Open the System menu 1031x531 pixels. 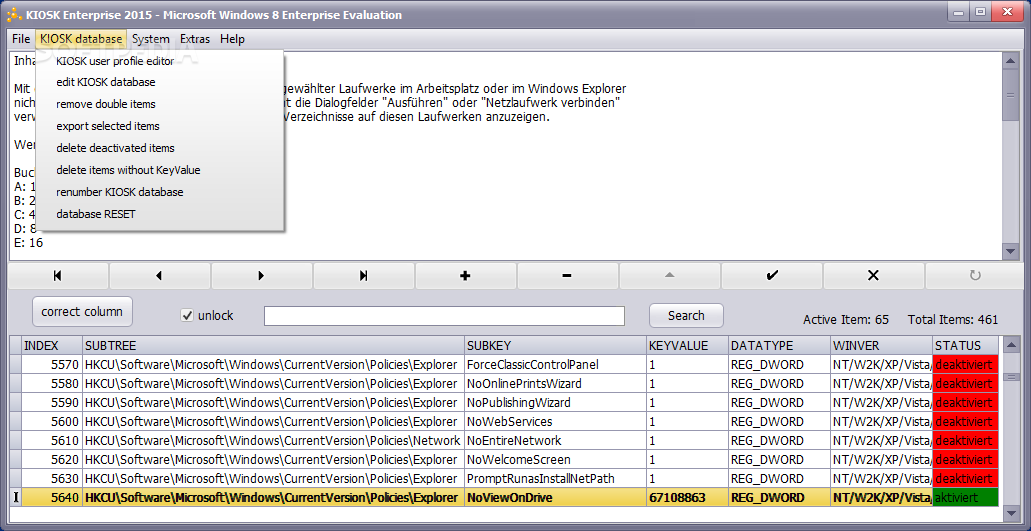[151, 39]
